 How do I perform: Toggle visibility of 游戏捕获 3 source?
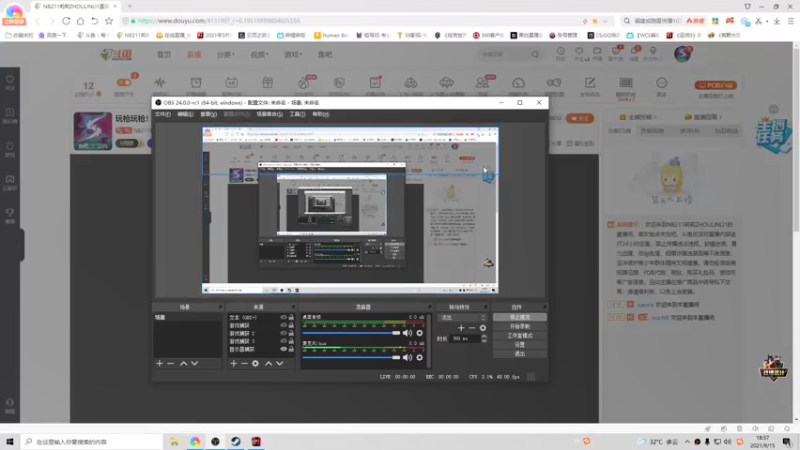tap(284, 341)
